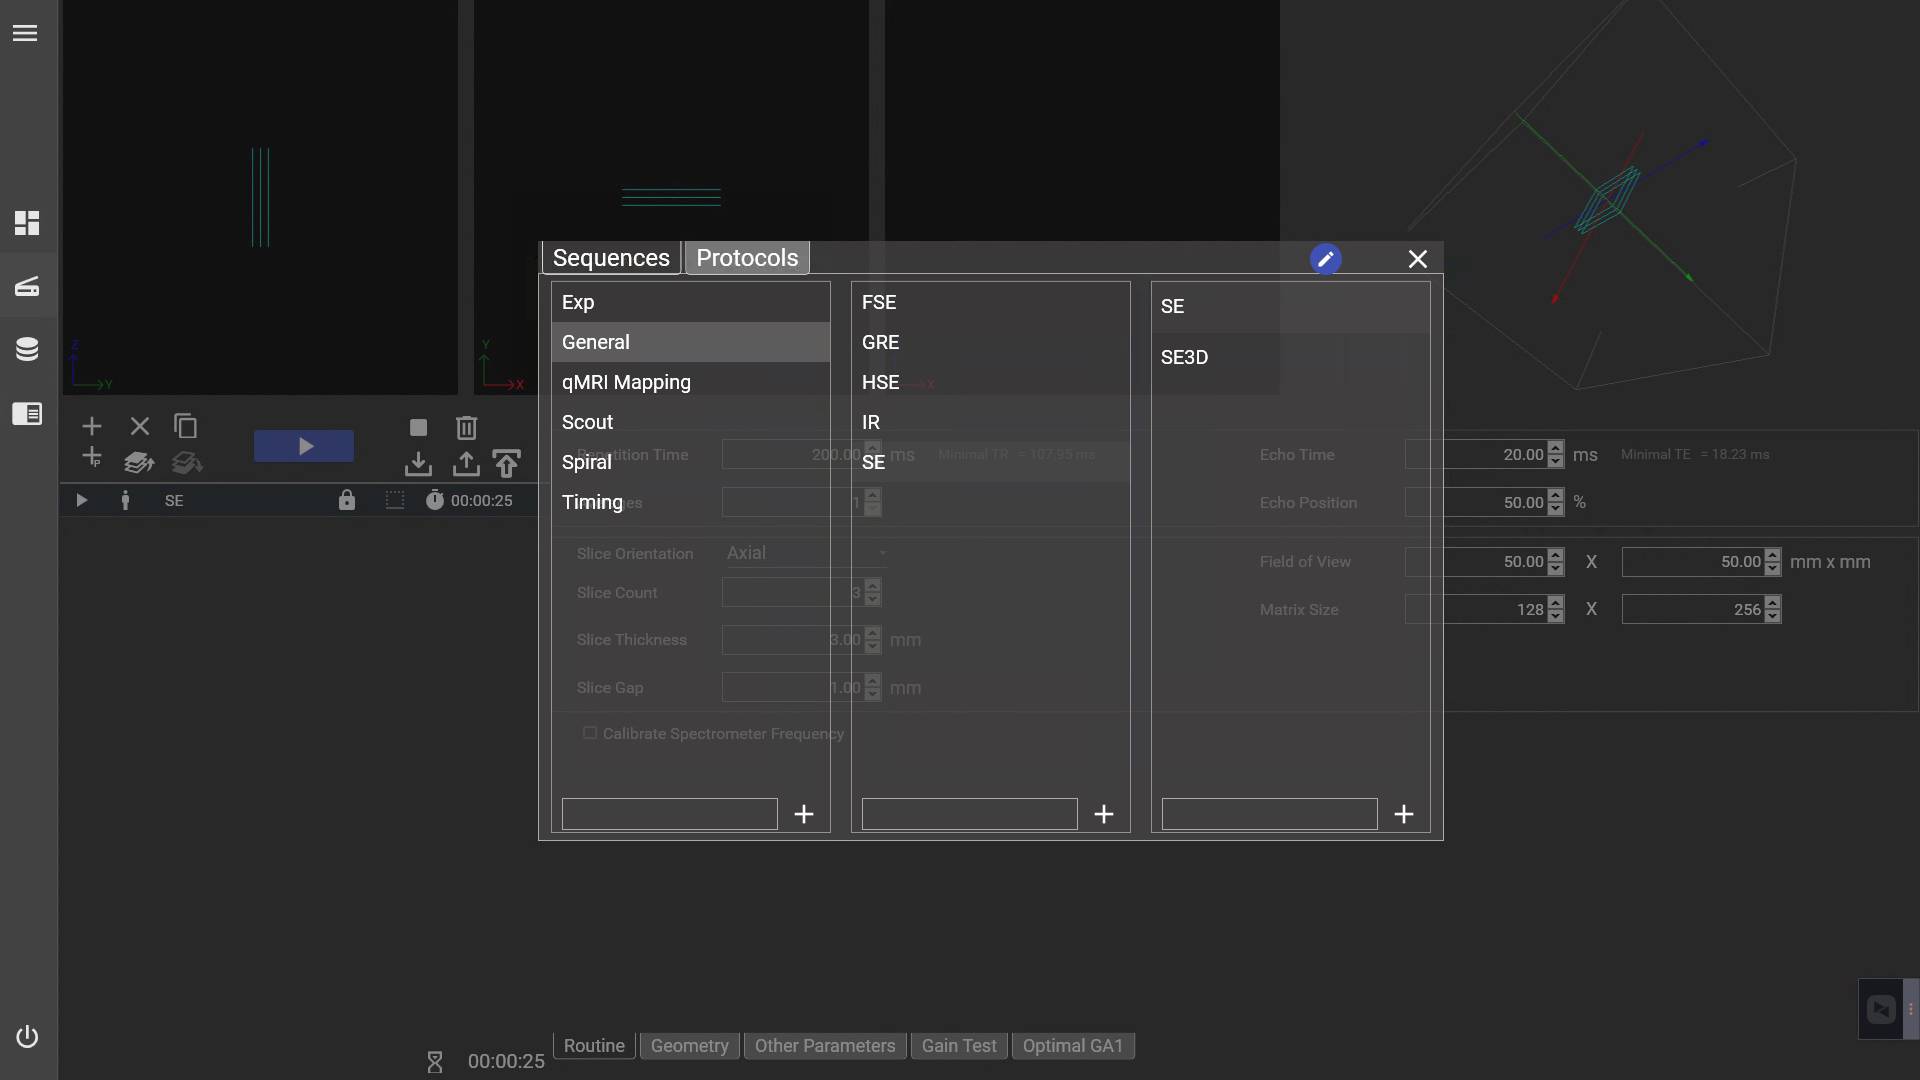Open the Geometry tab
The image size is (1920, 1080).
tap(689, 1046)
